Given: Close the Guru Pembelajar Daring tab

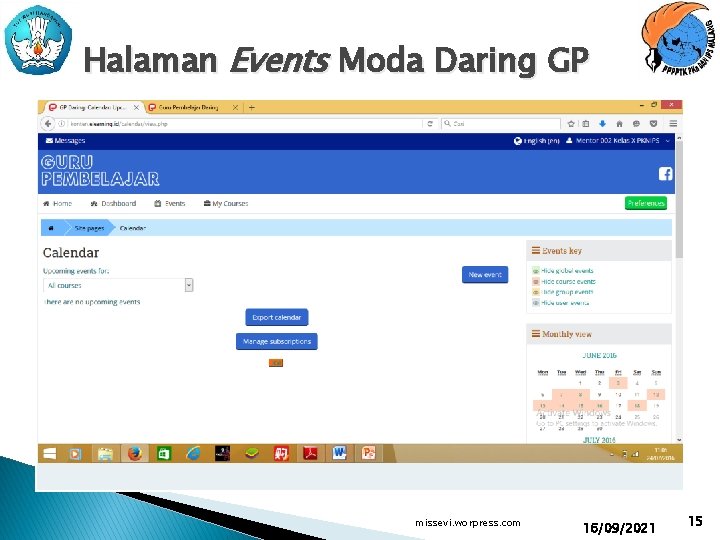Looking at the screenshot, I should [x=235, y=107].
